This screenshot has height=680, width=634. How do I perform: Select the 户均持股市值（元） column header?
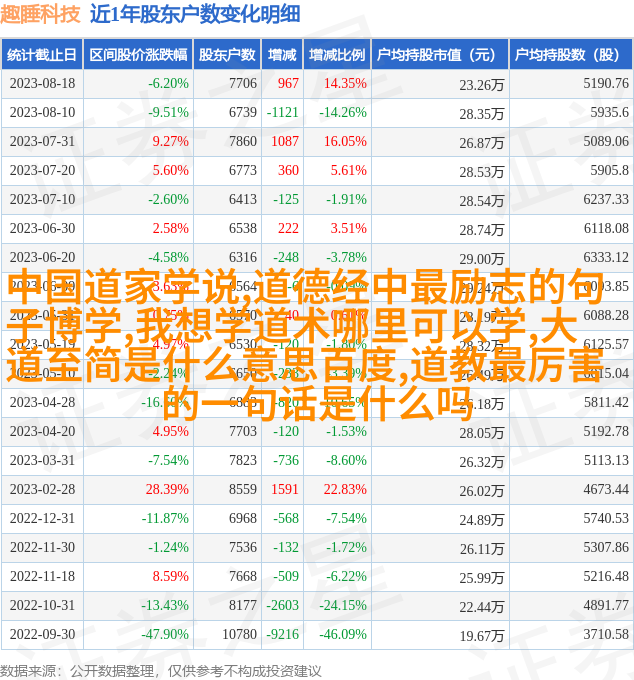tap(438, 55)
